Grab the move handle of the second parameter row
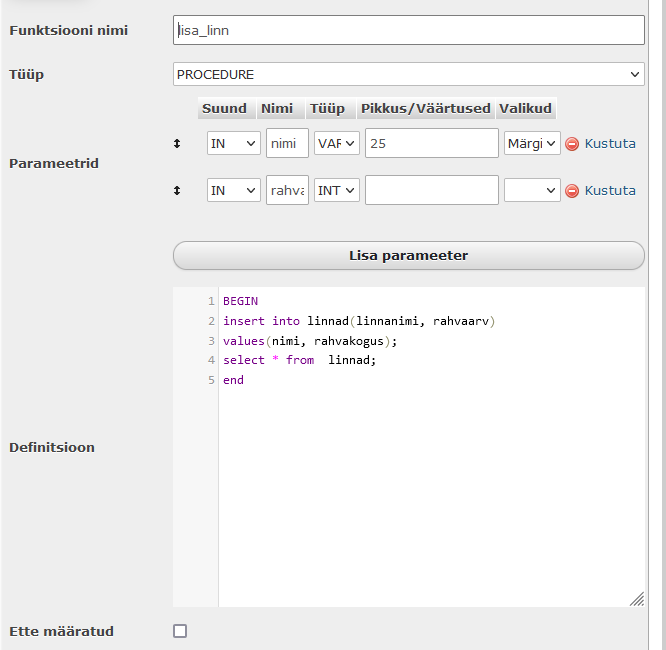 coord(177,190)
